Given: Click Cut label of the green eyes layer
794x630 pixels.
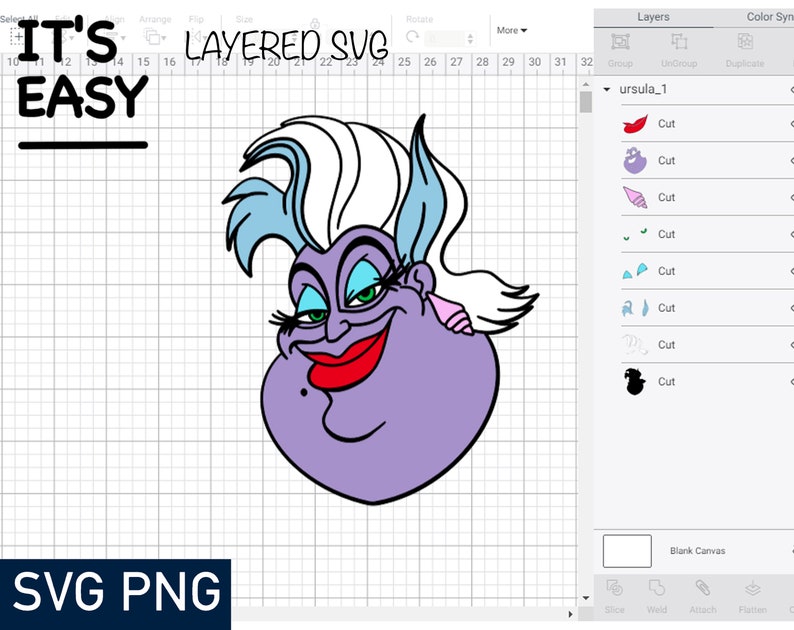Looking at the screenshot, I should click(666, 234).
